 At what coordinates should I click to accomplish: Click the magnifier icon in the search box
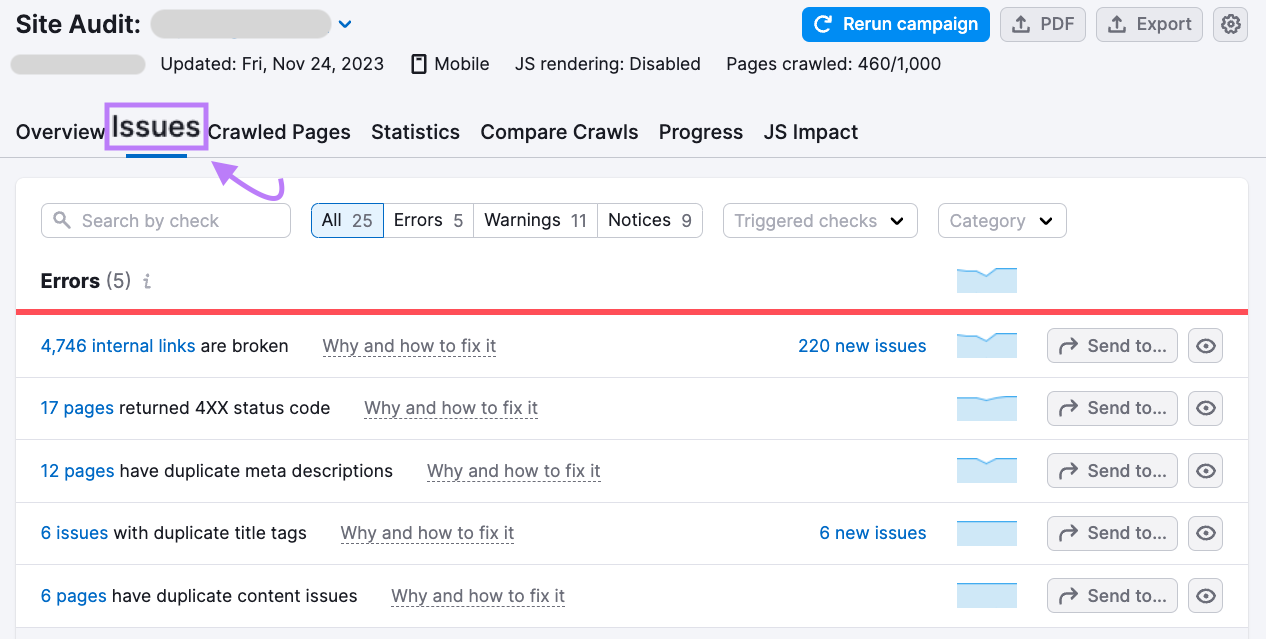pyautogui.click(x=62, y=220)
